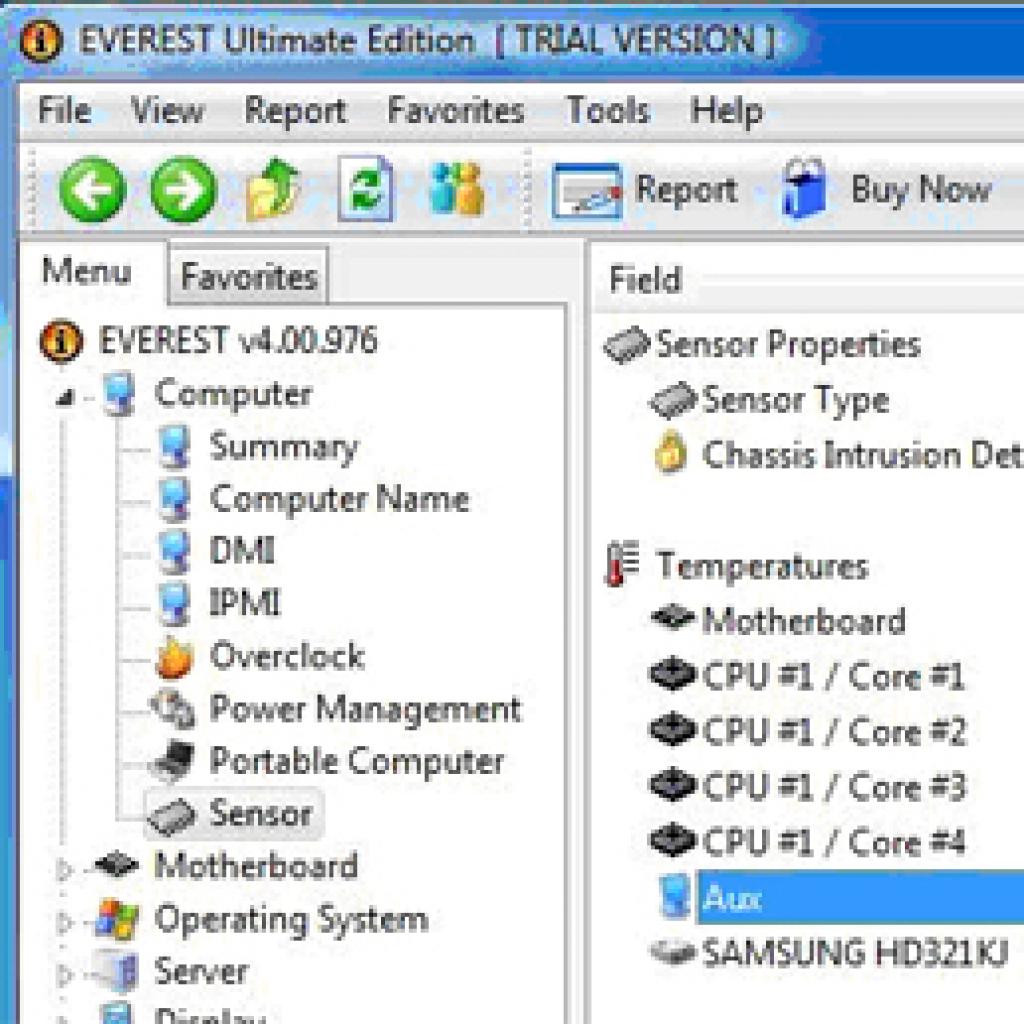Click the Sensor Properties group heading
This screenshot has width=1024, height=1024.
pyautogui.click(x=788, y=345)
